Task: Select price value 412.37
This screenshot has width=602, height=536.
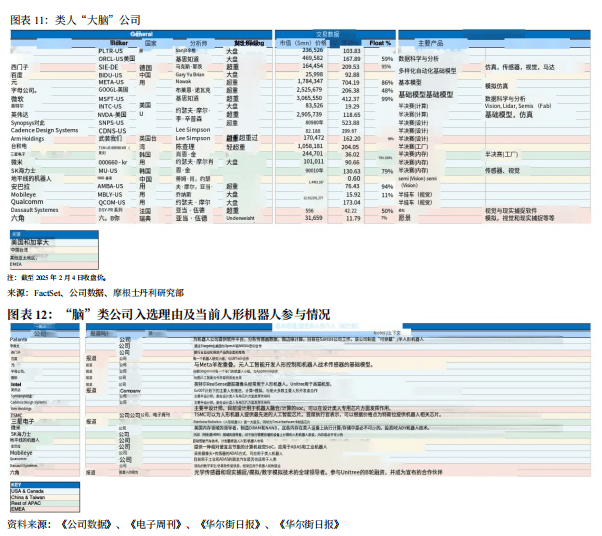Action: pyautogui.click(x=351, y=99)
